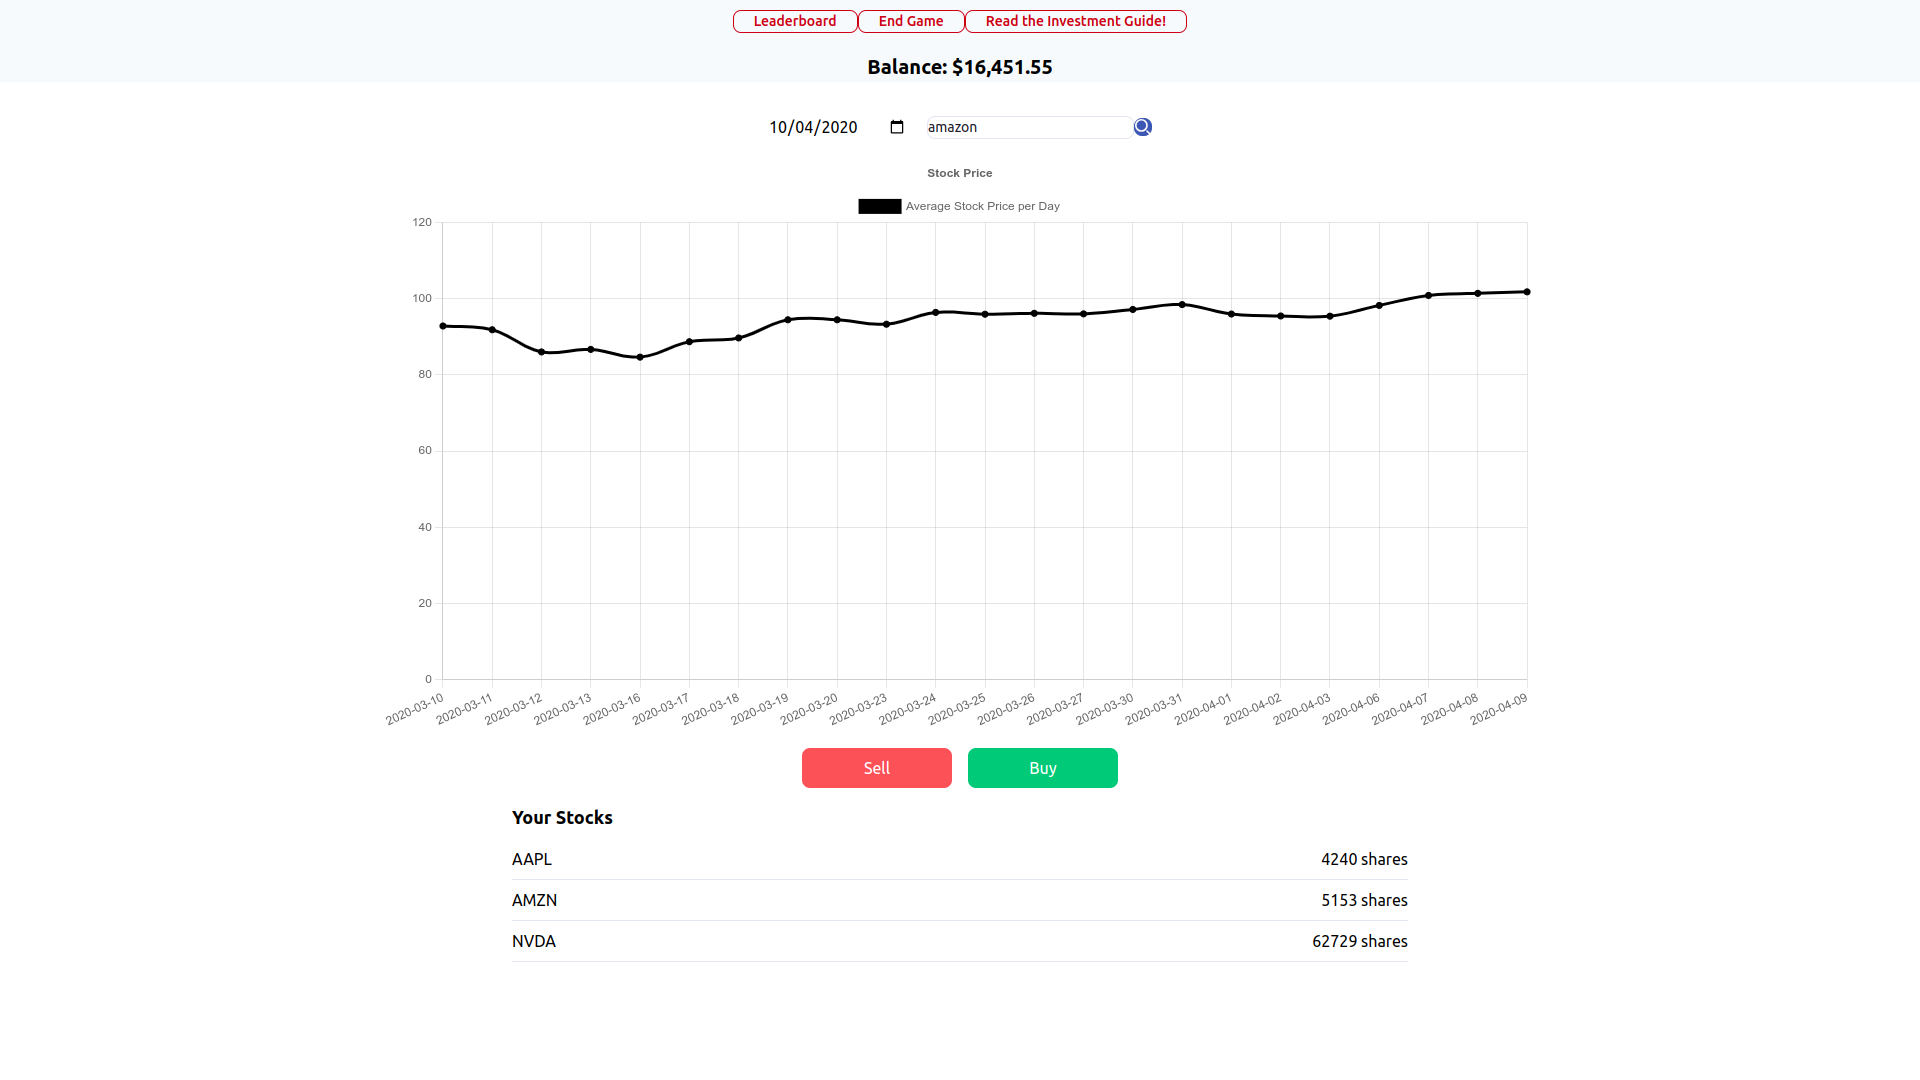Open the calendar date picker icon
The width and height of the screenshot is (1920, 1080).
(x=897, y=127)
